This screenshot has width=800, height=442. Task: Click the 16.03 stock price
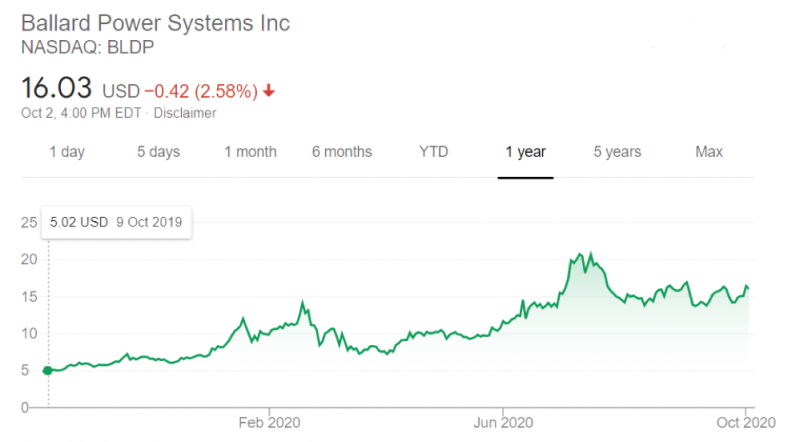tap(55, 89)
